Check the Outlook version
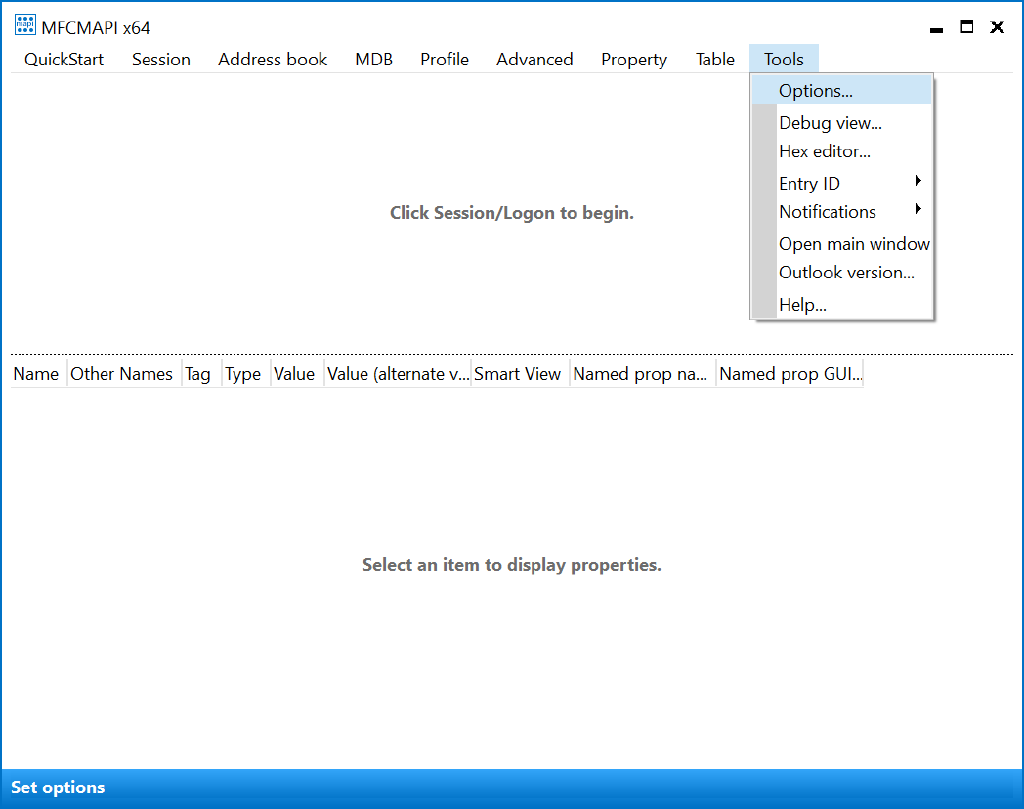 847,272
